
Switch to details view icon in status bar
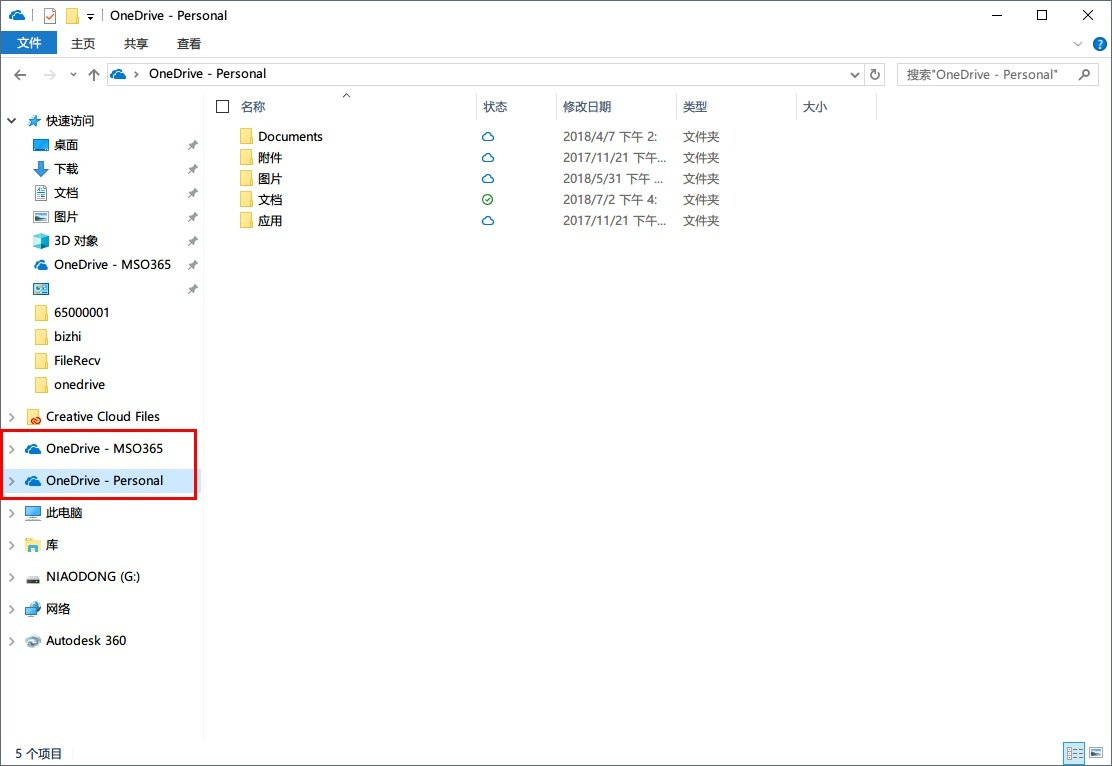(x=1074, y=753)
